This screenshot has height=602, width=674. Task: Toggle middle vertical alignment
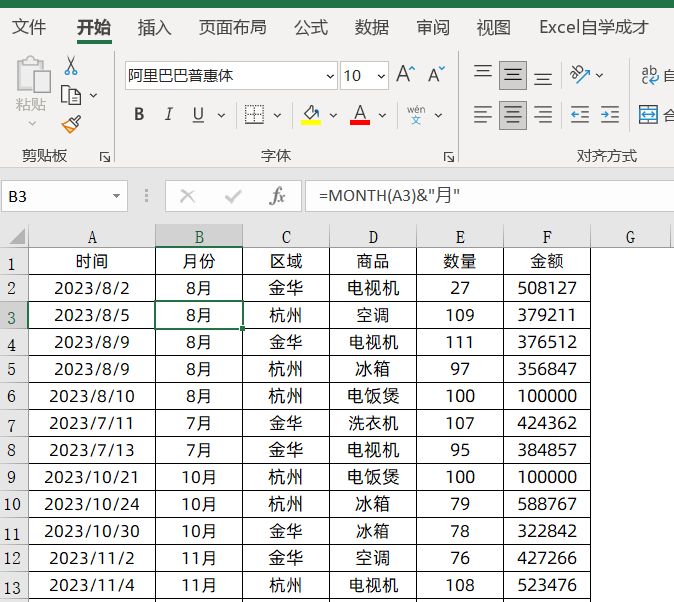pos(512,75)
